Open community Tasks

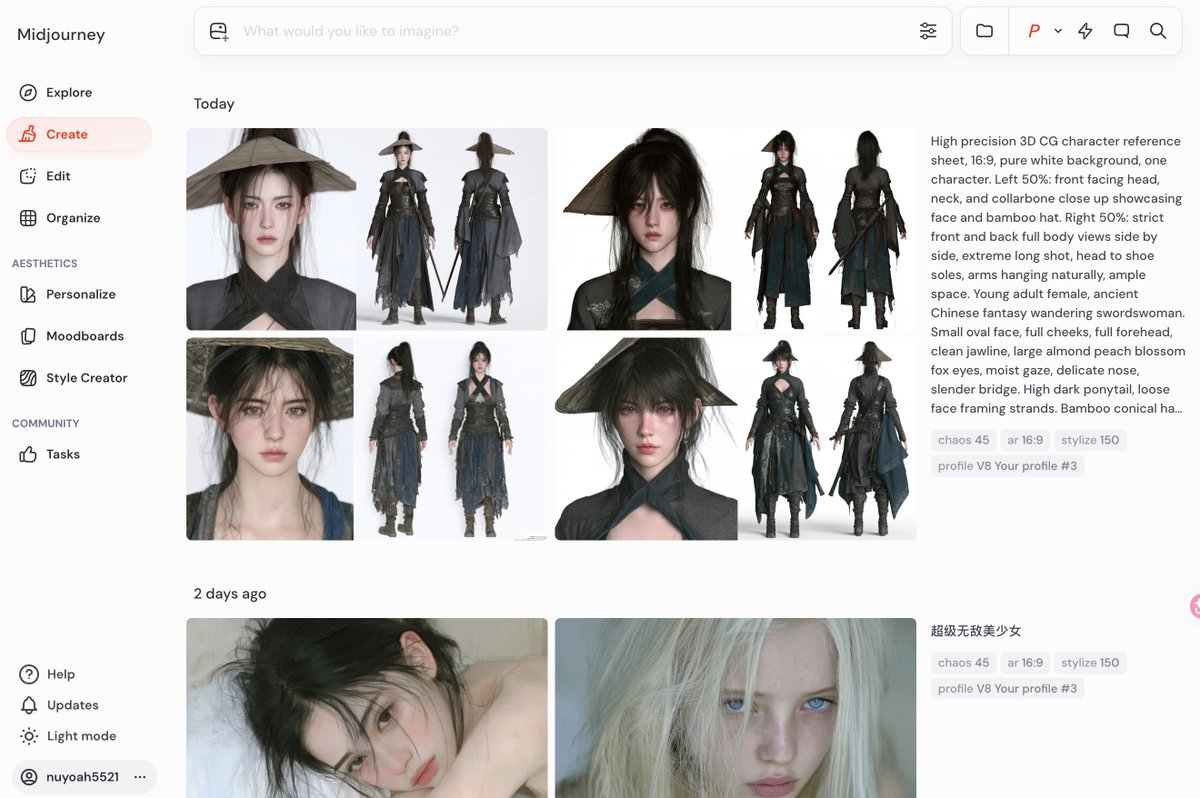point(62,454)
